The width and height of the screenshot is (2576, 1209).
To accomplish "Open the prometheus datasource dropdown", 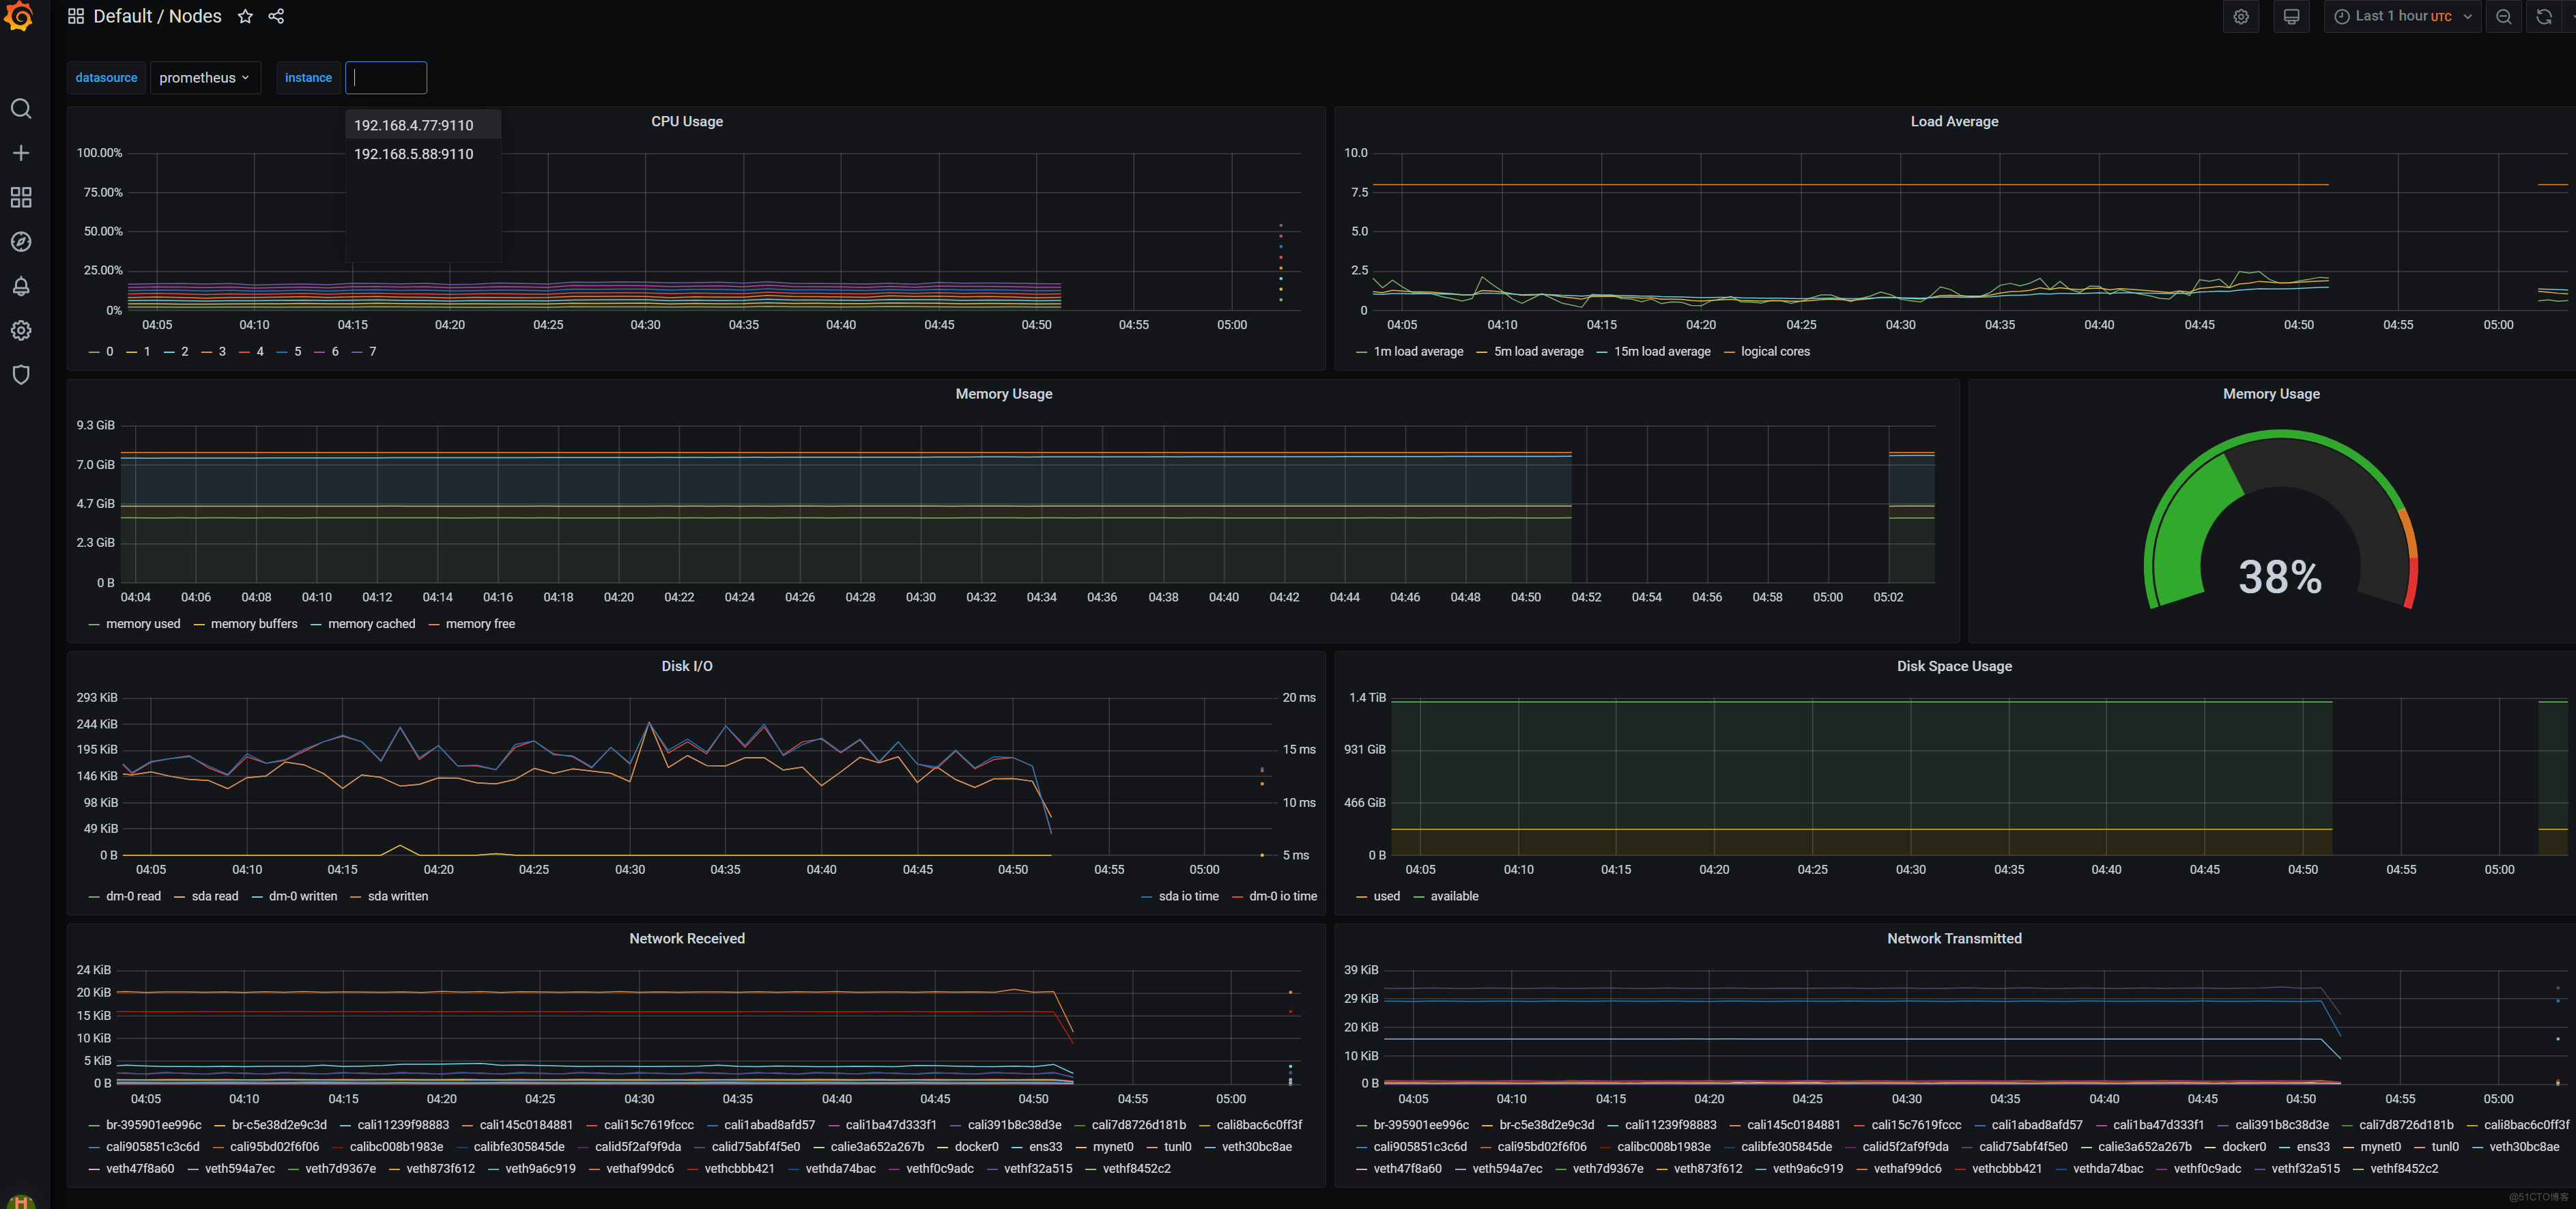I will point(205,78).
